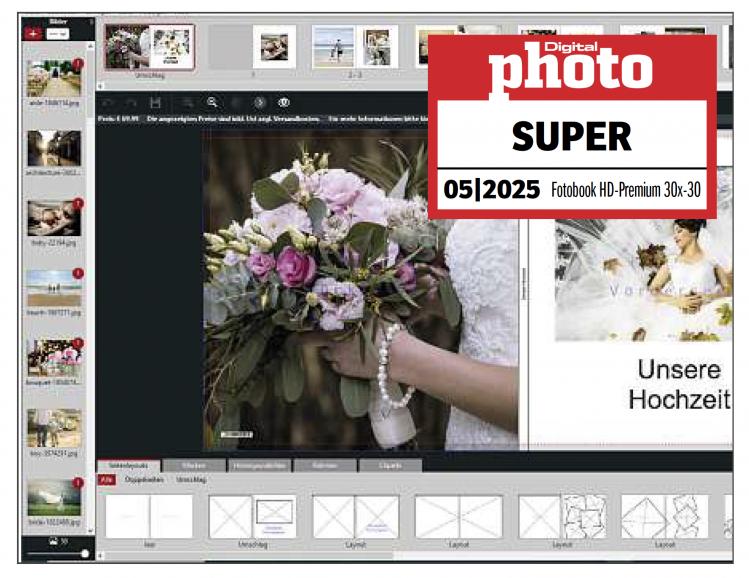
Task: Open the second tab beside Seitenlayouts
Action: 194,465
